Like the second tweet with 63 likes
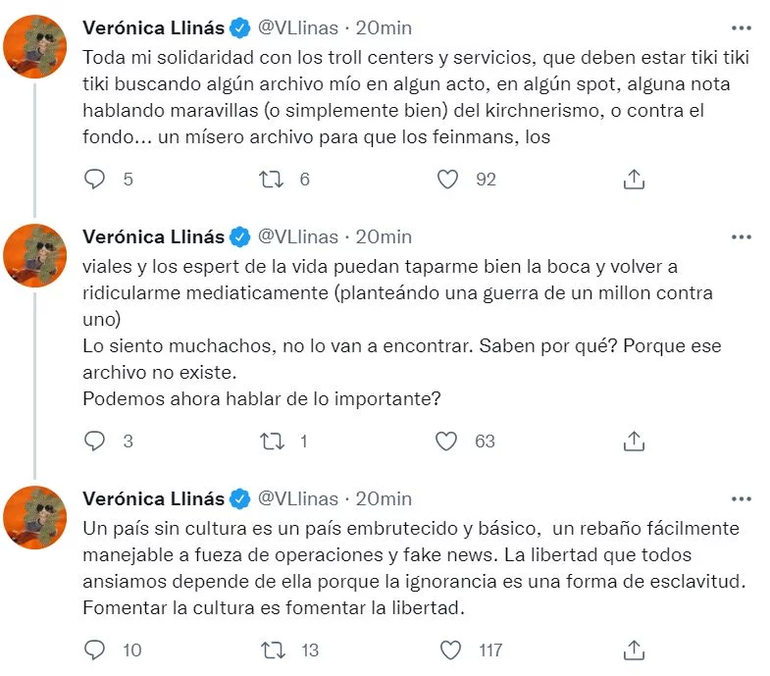 449,441
